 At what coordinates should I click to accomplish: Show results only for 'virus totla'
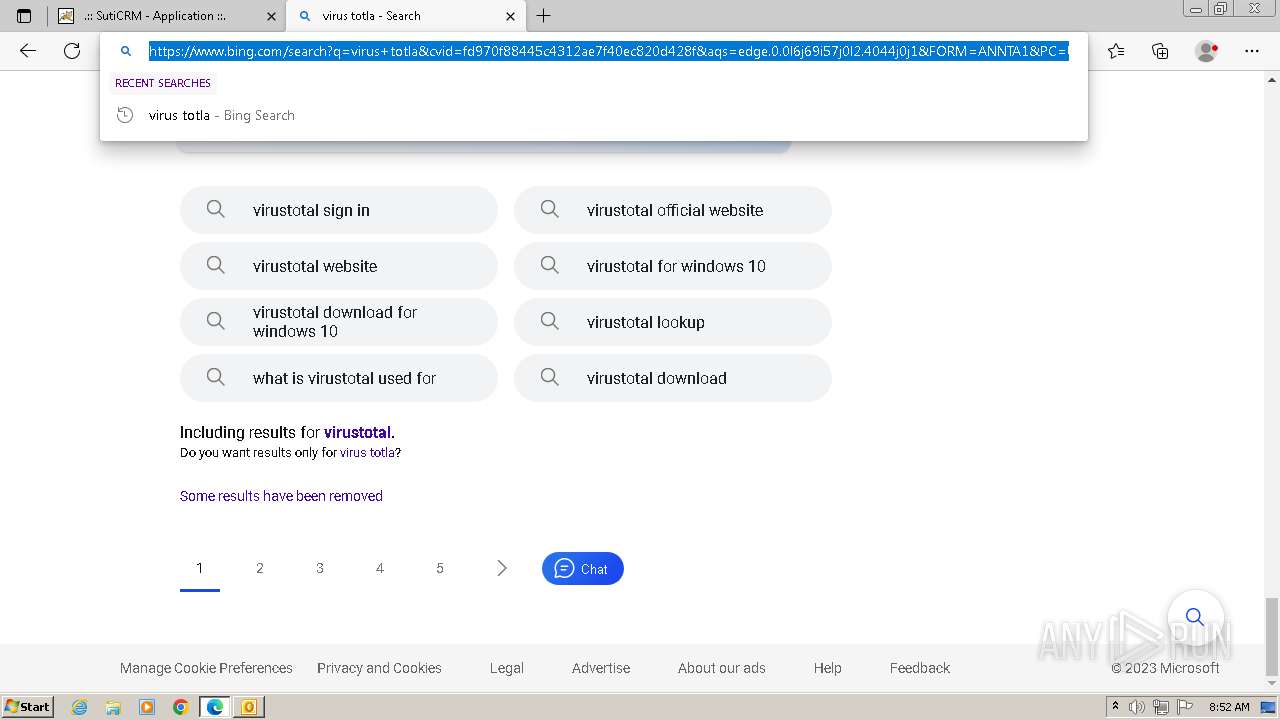pos(367,453)
